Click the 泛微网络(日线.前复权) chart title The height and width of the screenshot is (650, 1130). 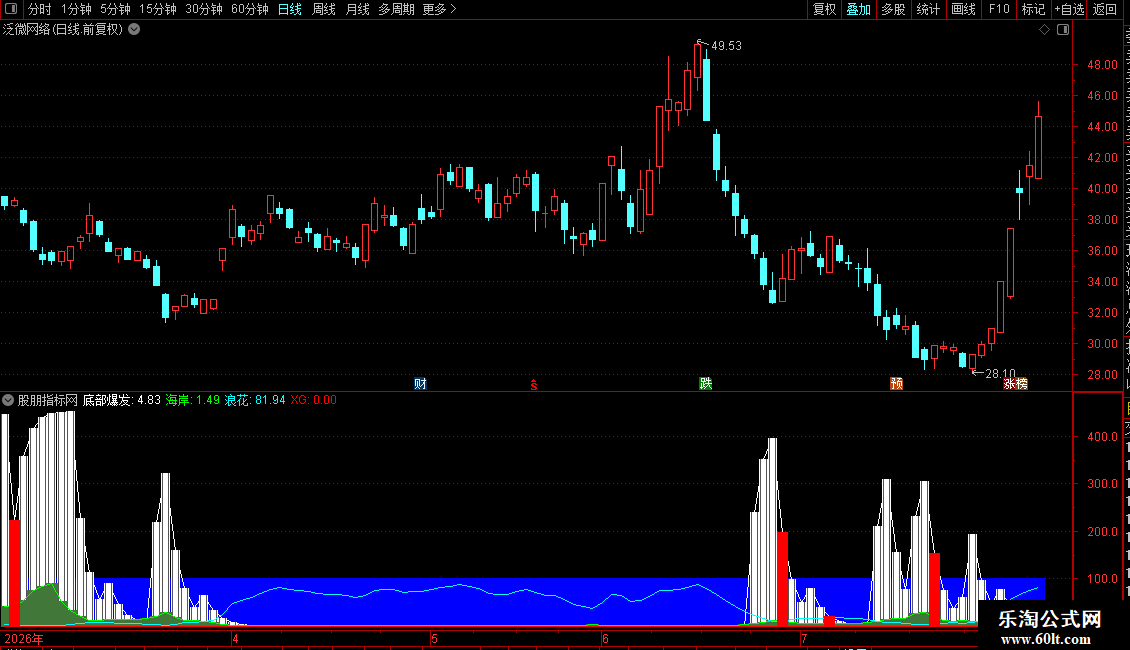click(63, 30)
